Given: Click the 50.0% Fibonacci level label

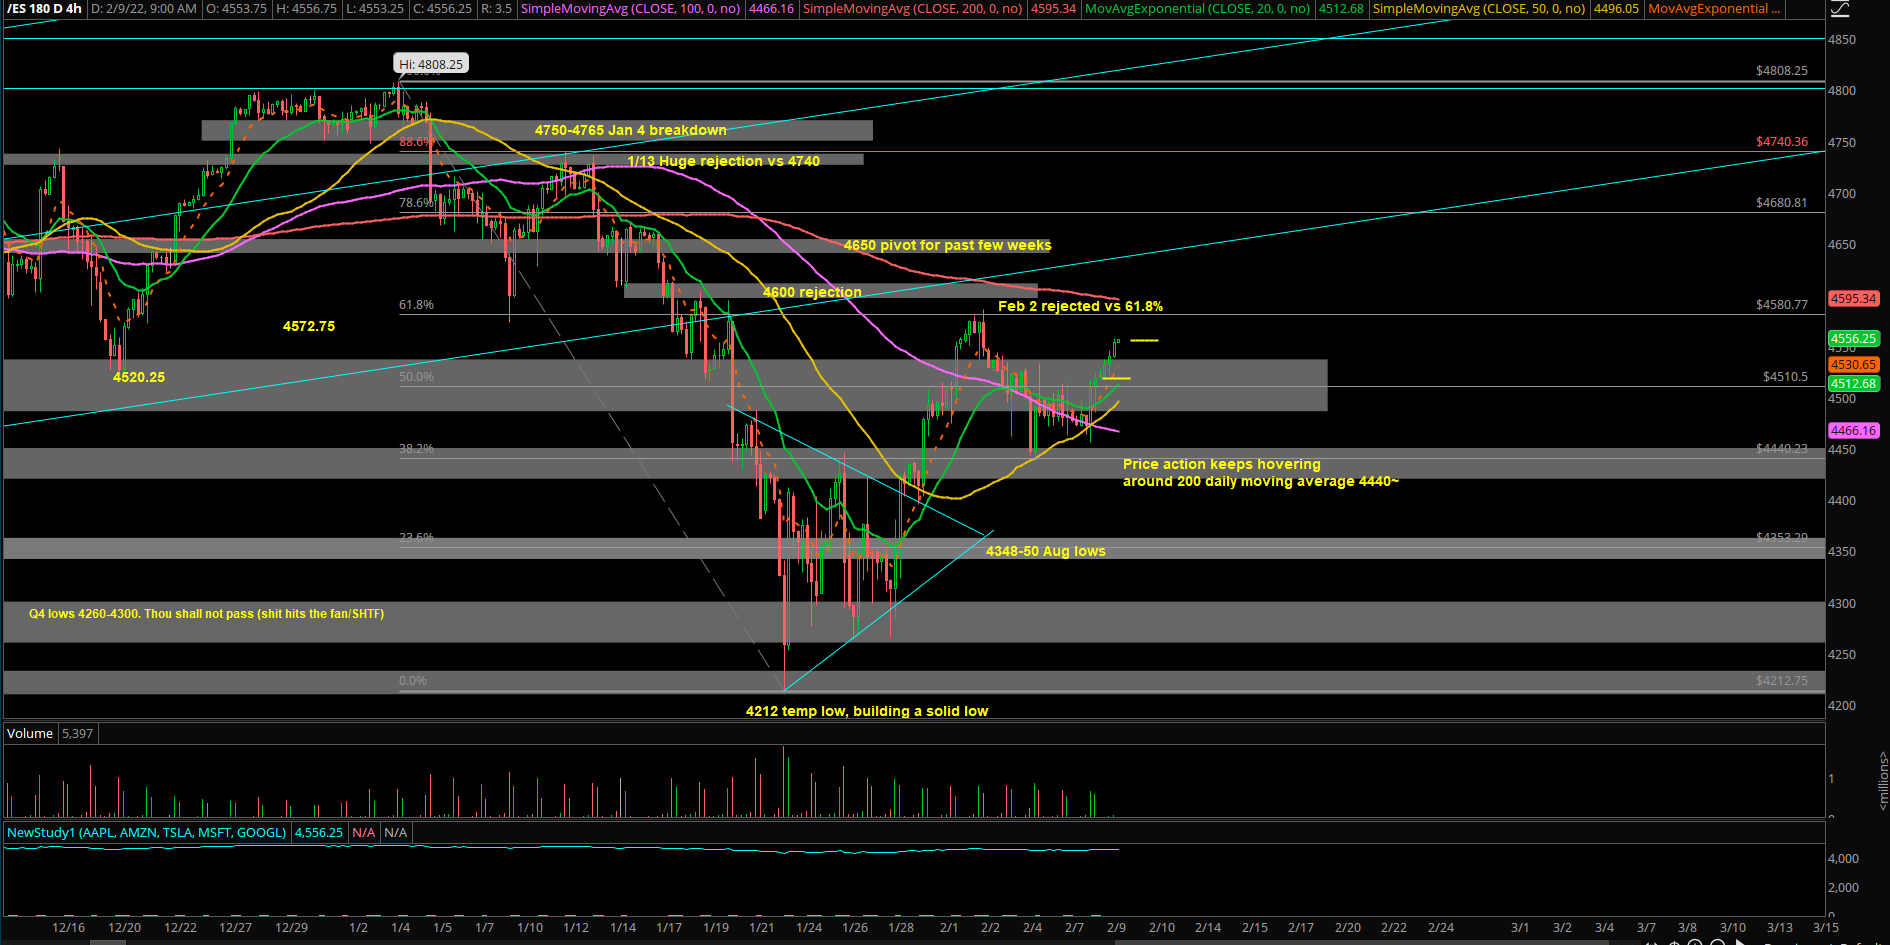Looking at the screenshot, I should tap(416, 377).
